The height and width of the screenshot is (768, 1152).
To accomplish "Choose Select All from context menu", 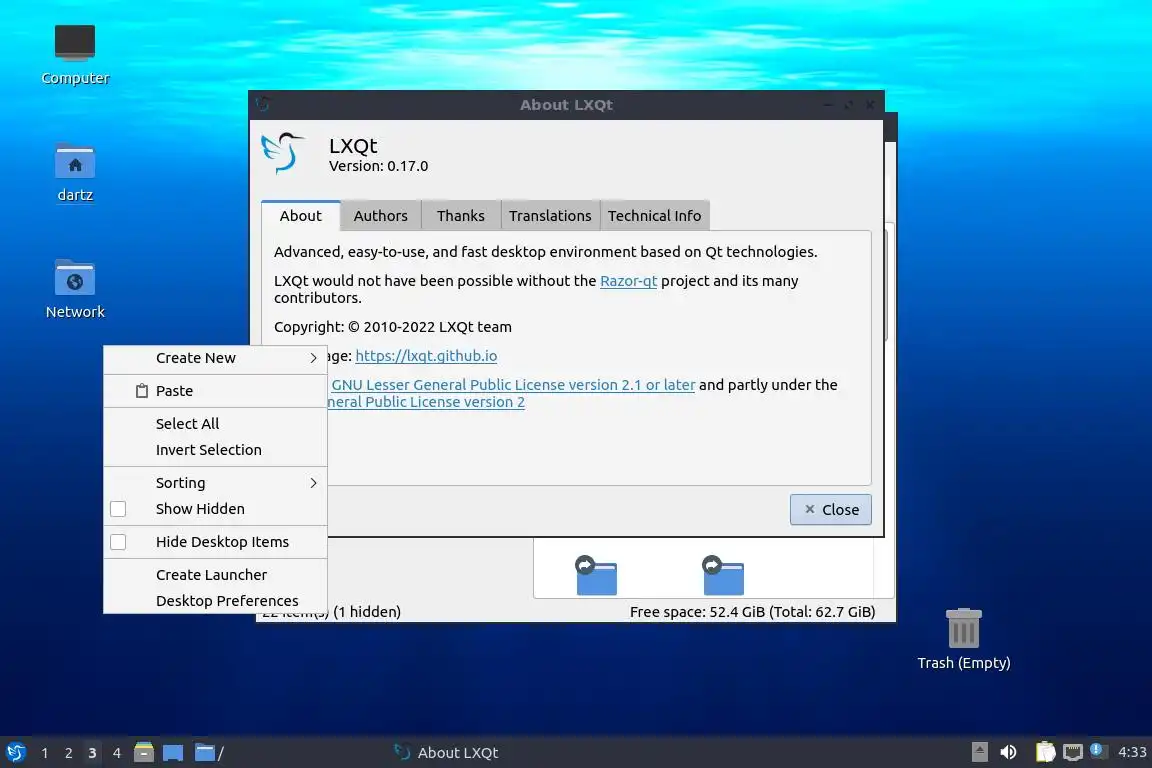I will 215,423.
